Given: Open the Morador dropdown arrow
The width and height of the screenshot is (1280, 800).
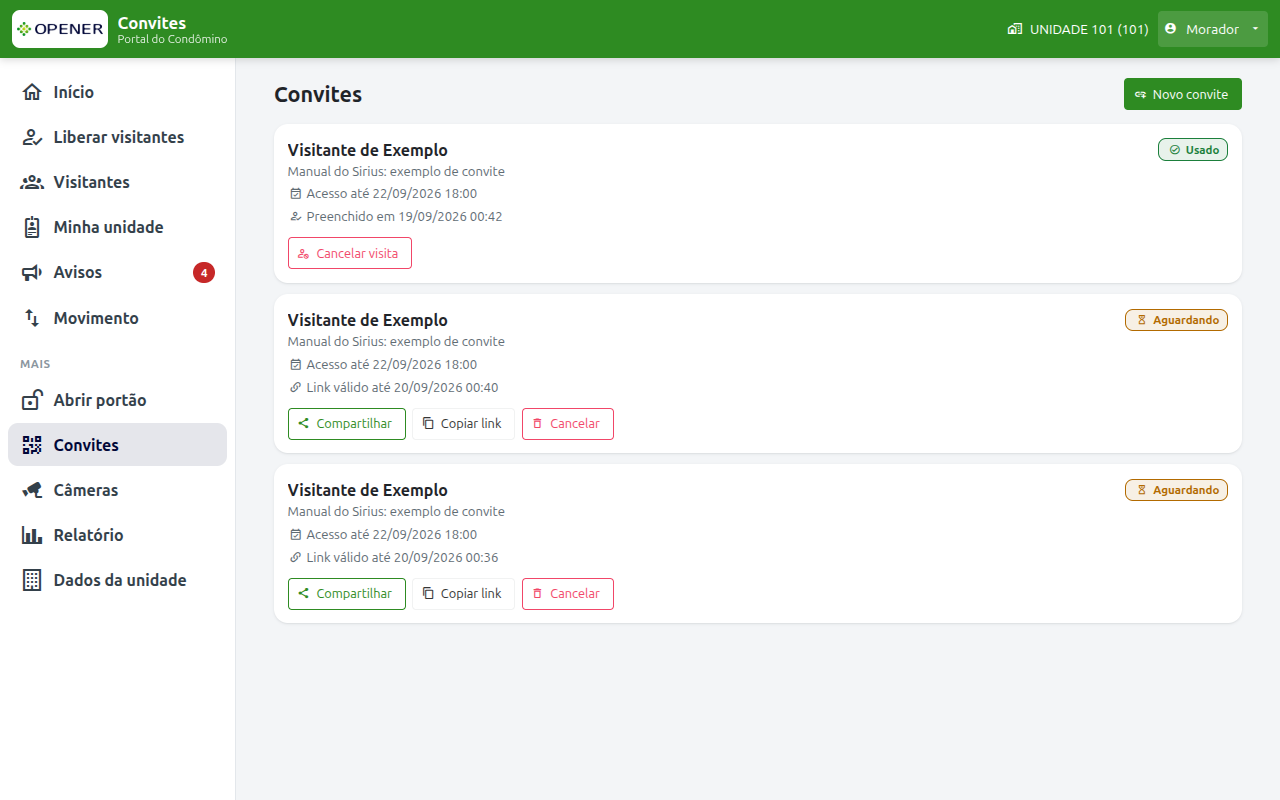Looking at the screenshot, I should [1254, 29].
